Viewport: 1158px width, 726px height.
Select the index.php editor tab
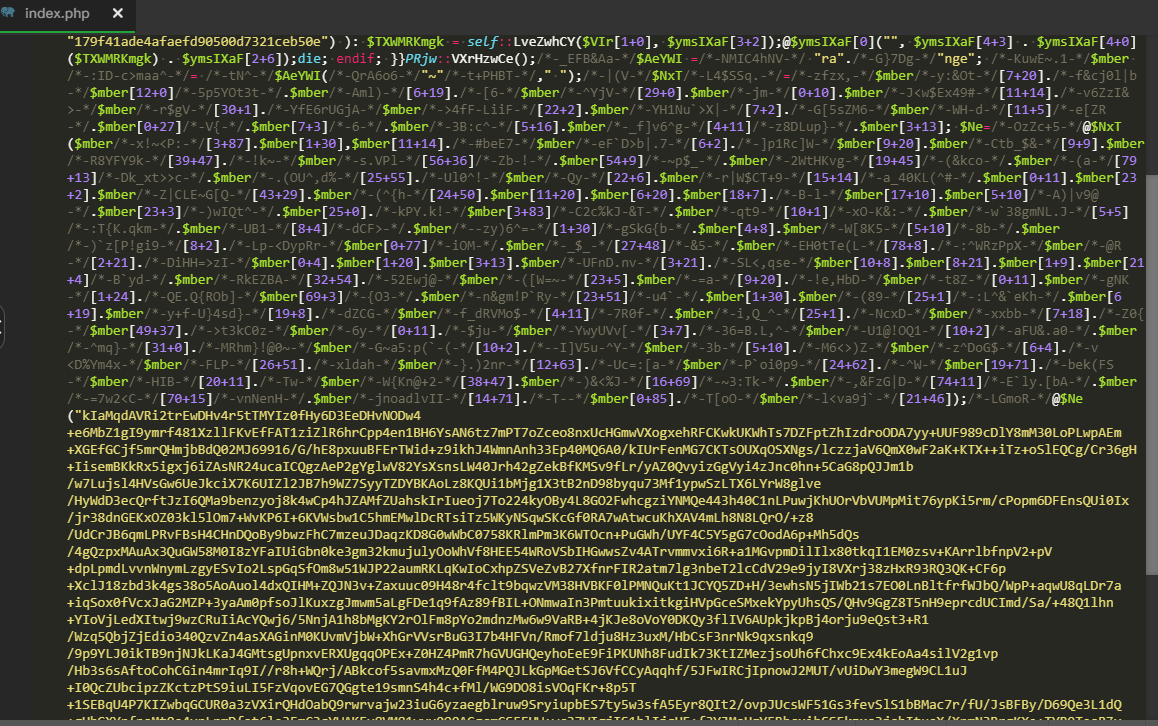pyautogui.click(x=68, y=14)
